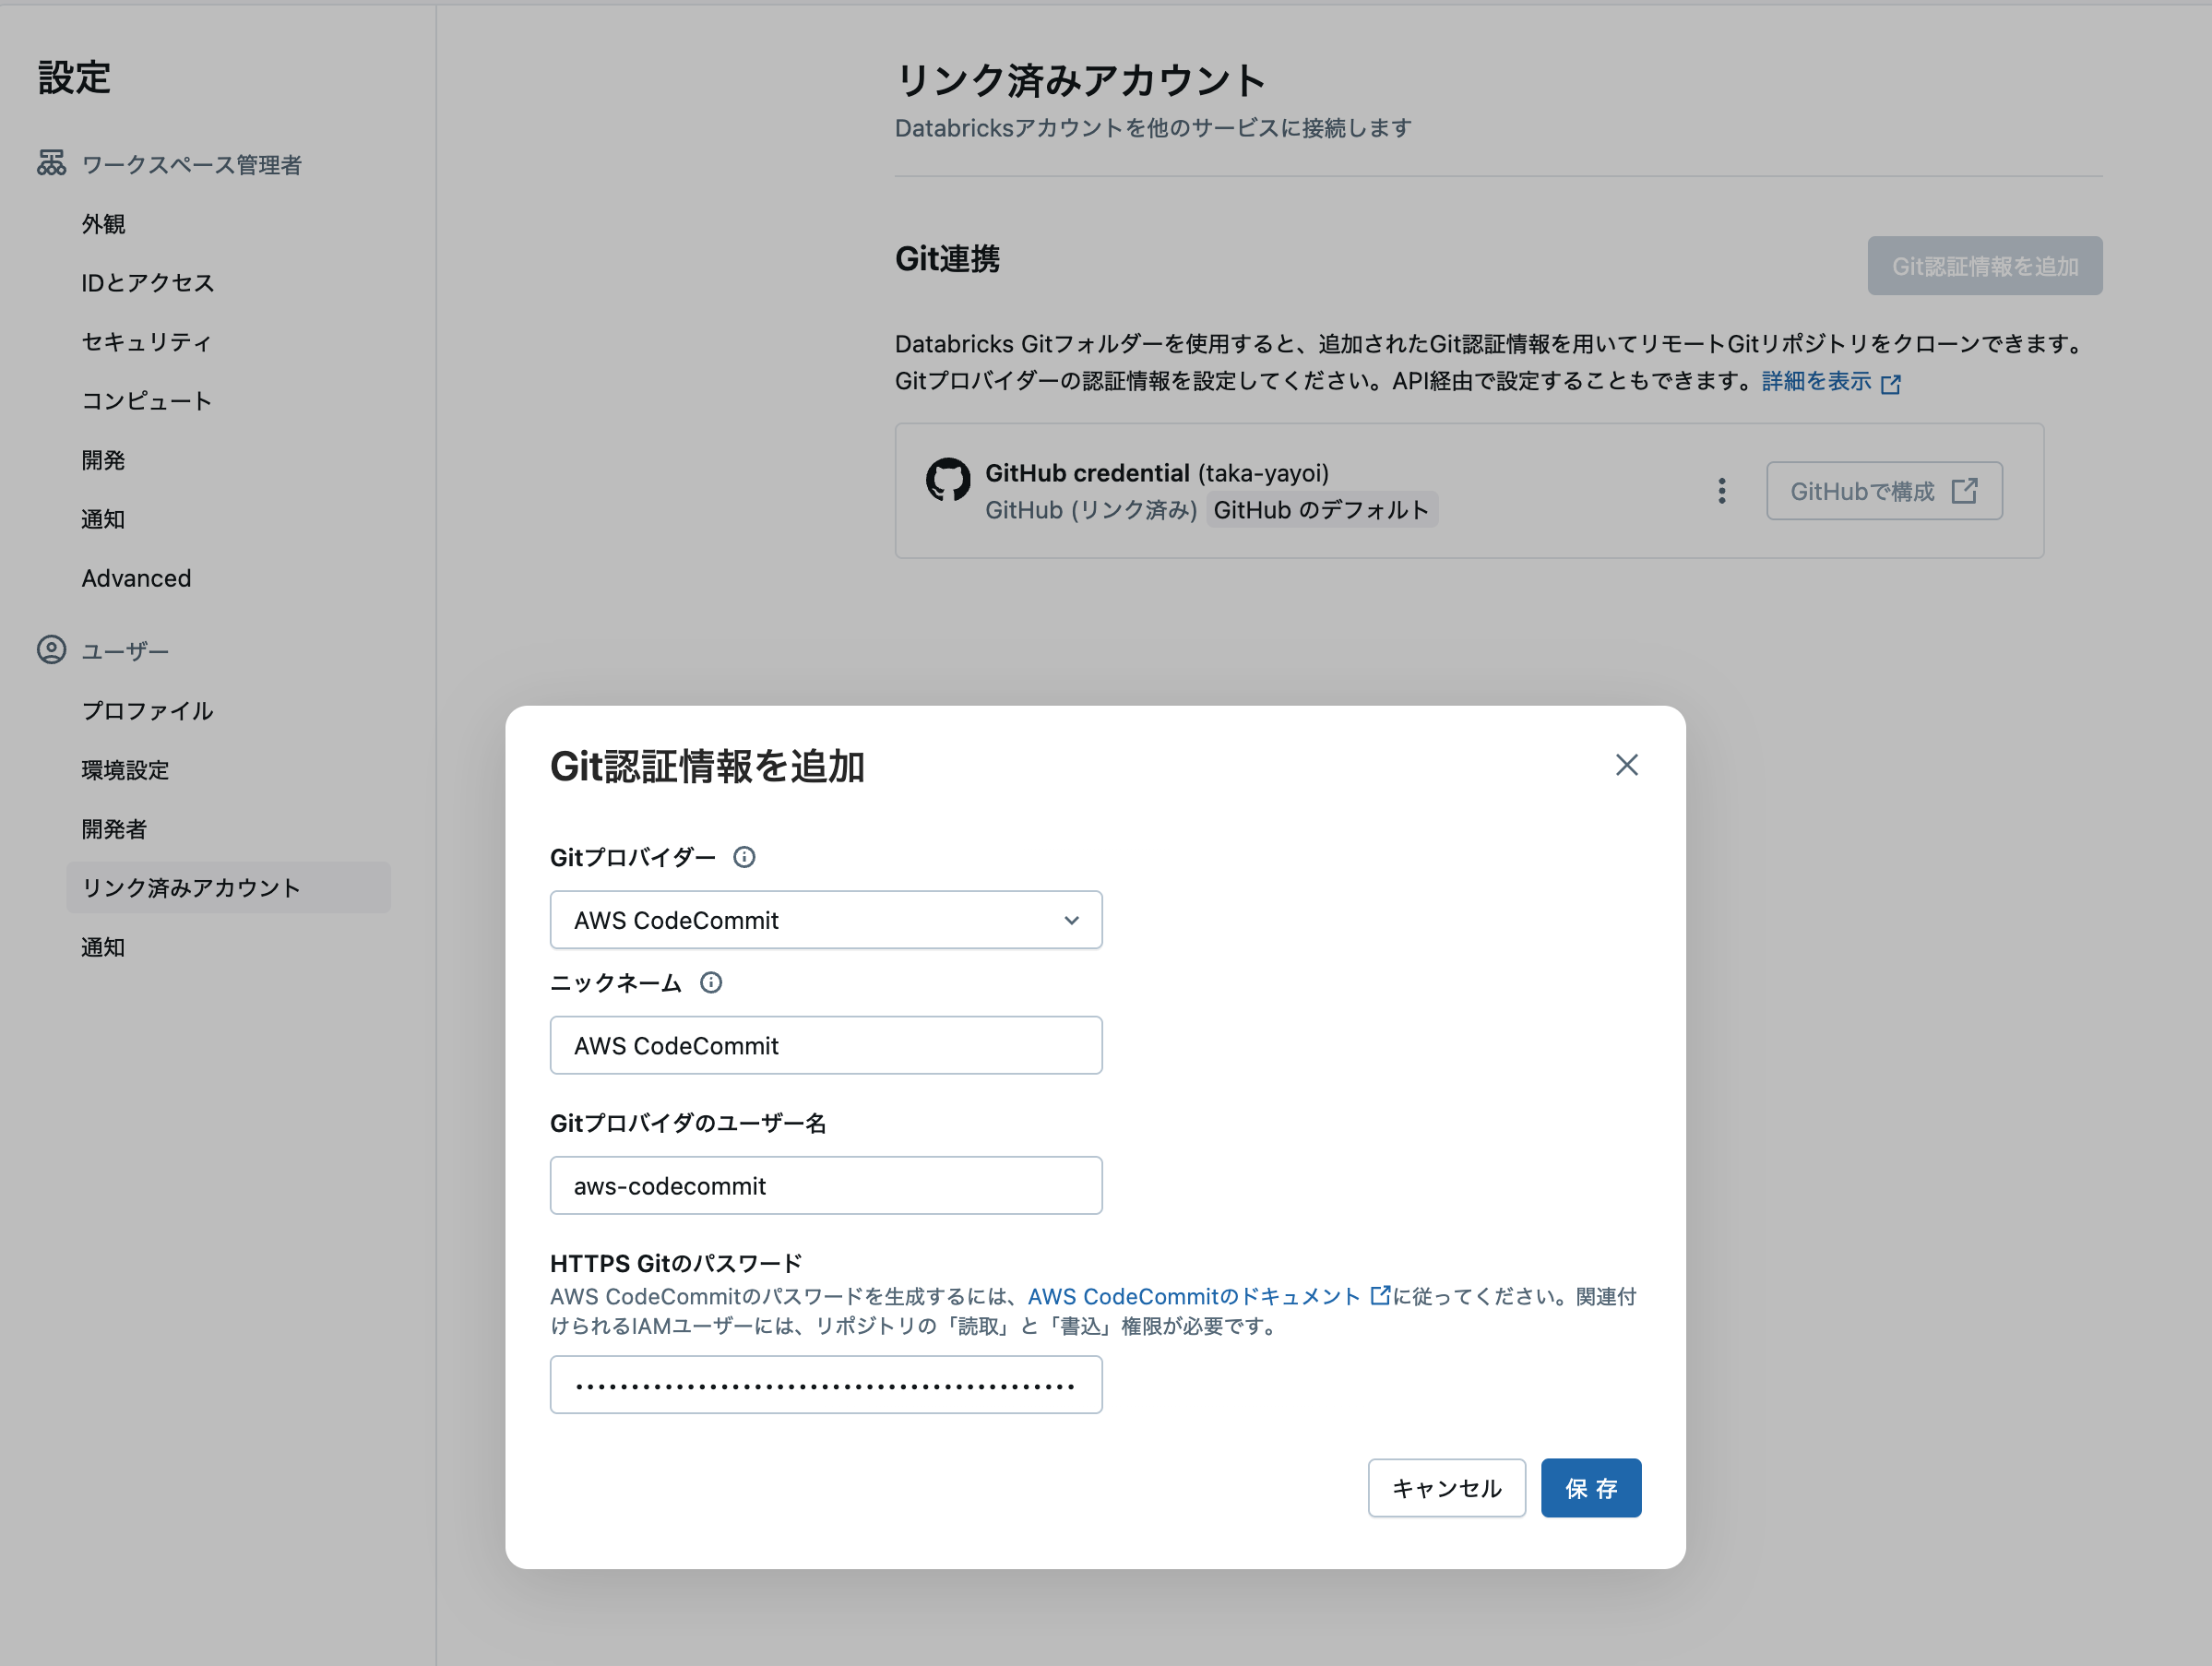Close the Git認証情報を追加 dialog

pyautogui.click(x=1626, y=764)
